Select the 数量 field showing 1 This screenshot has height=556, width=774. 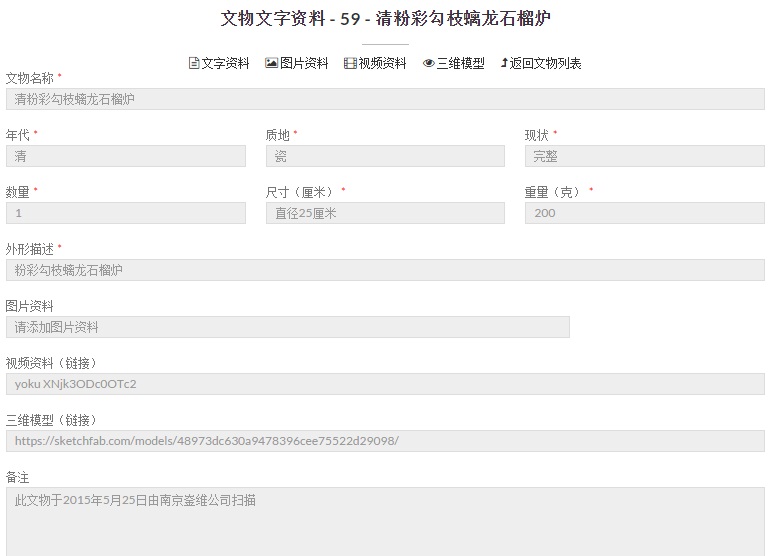tap(125, 213)
